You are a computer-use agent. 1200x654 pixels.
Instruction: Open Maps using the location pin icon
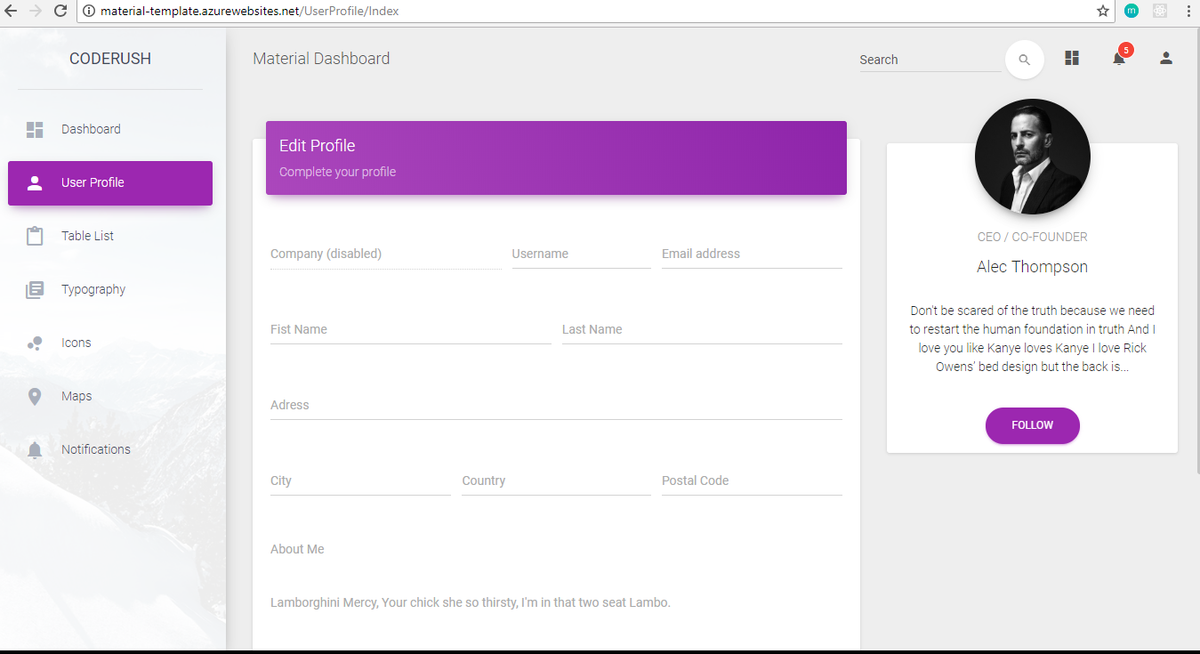[x=35, y=395]
